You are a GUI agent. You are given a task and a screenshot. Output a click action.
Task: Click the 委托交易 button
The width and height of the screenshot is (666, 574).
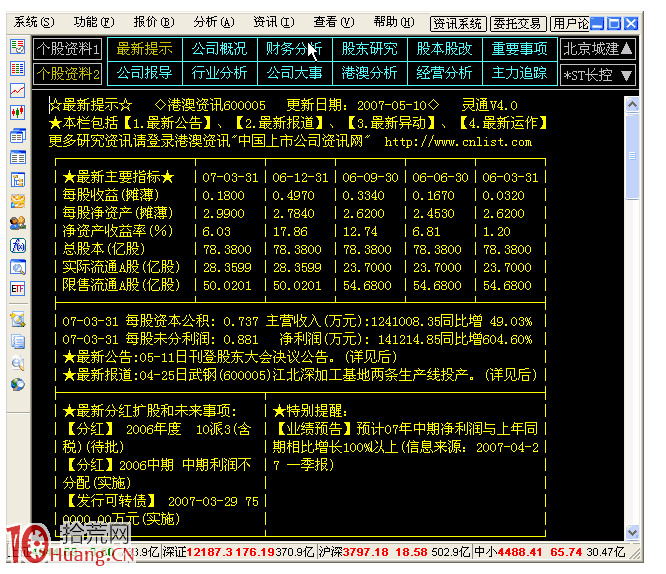[x=517, y=24]
